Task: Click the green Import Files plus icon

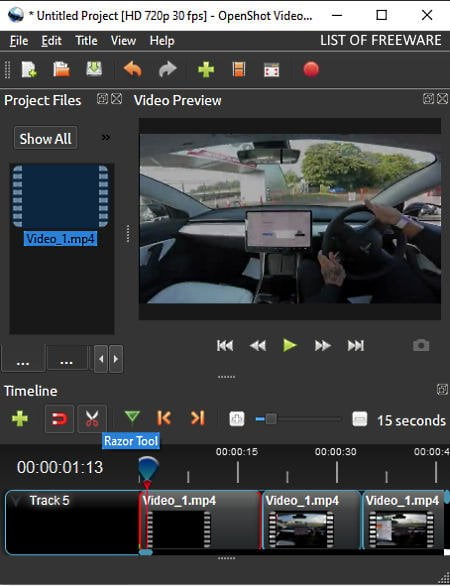Action: pos(206,70)
